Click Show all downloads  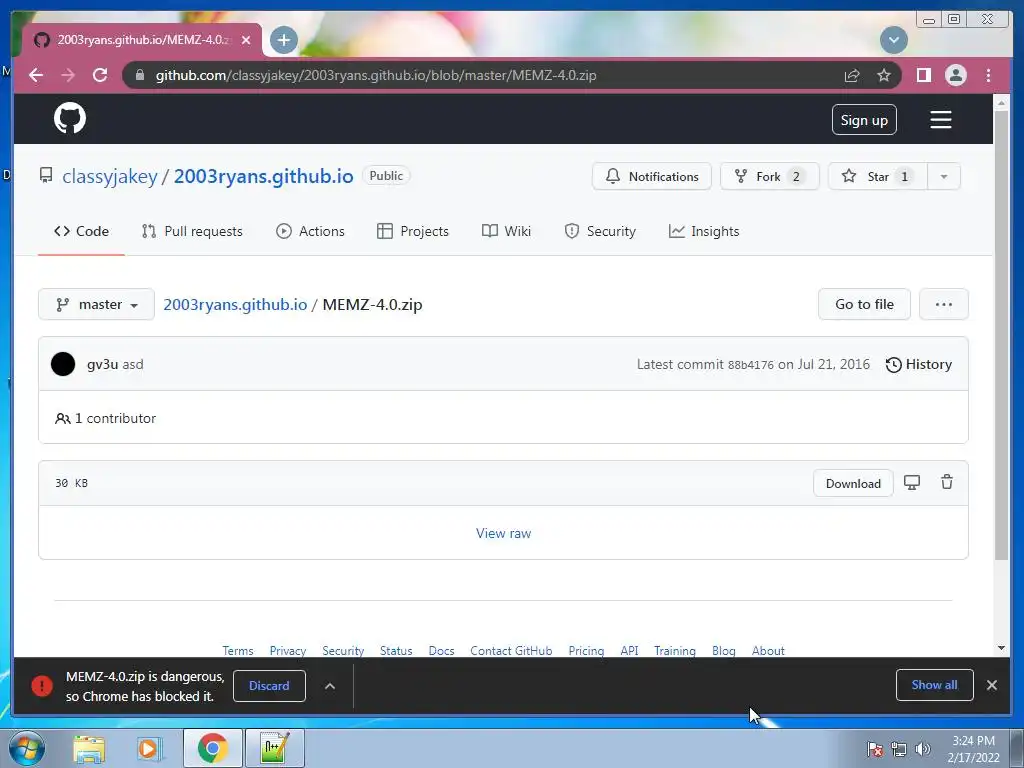[x=935, y=684]
